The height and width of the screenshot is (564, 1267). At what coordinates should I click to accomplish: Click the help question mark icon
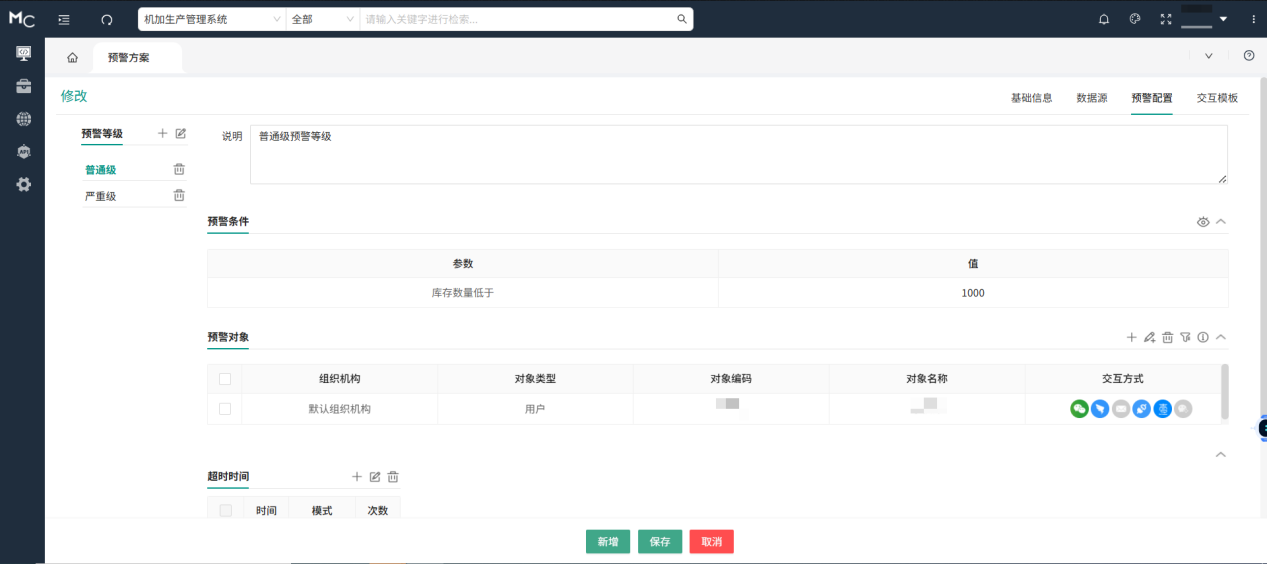coord(1249,56)
